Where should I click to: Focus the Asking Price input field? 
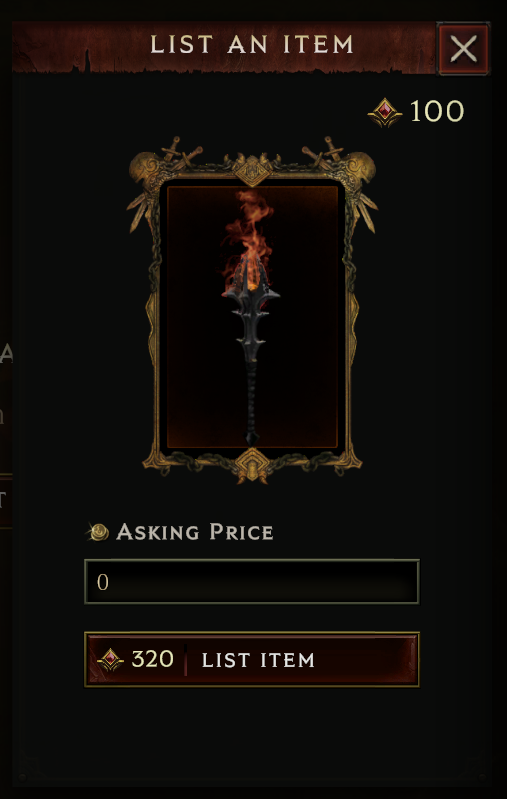252,581
